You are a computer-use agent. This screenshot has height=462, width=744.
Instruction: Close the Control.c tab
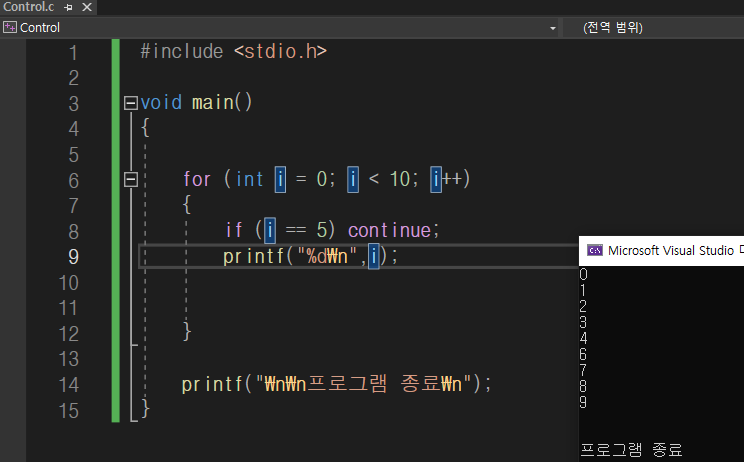pyautogui.click(x=87, y=7)
